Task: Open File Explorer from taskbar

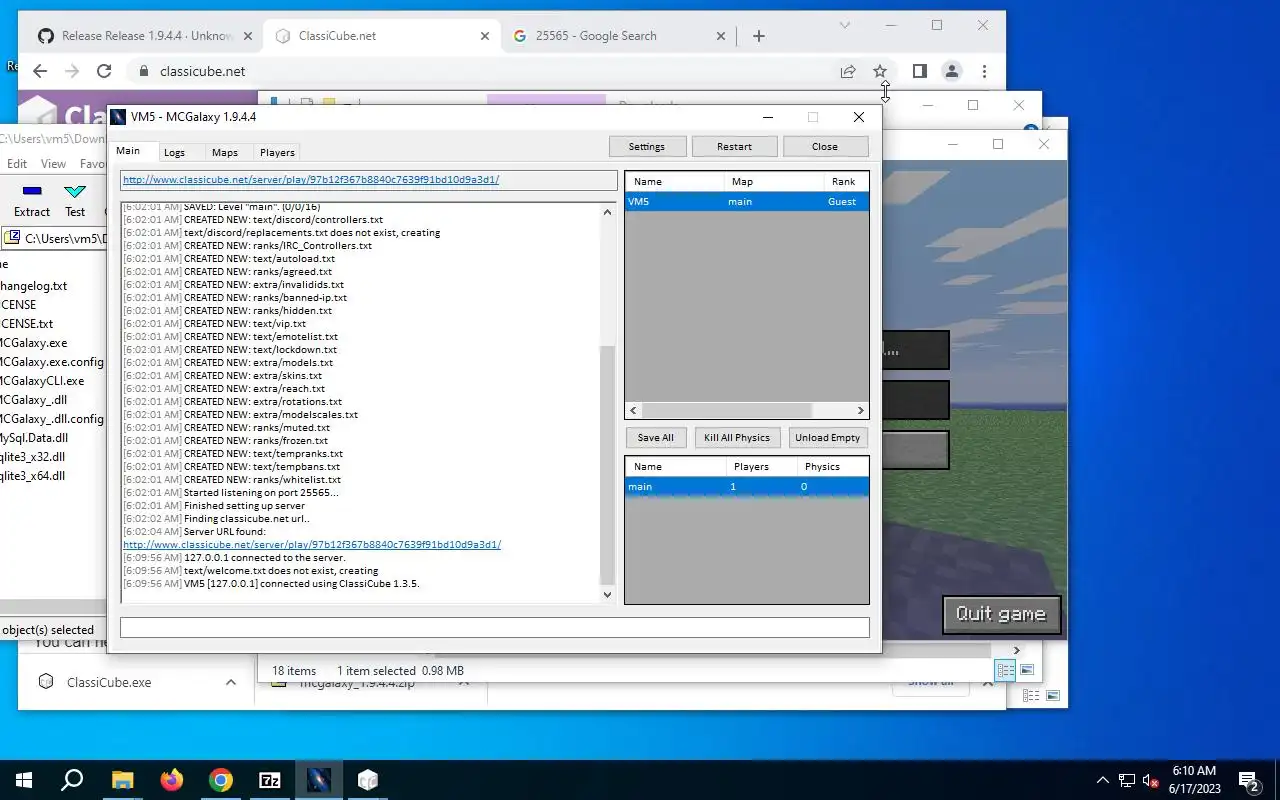Action: 122,780
